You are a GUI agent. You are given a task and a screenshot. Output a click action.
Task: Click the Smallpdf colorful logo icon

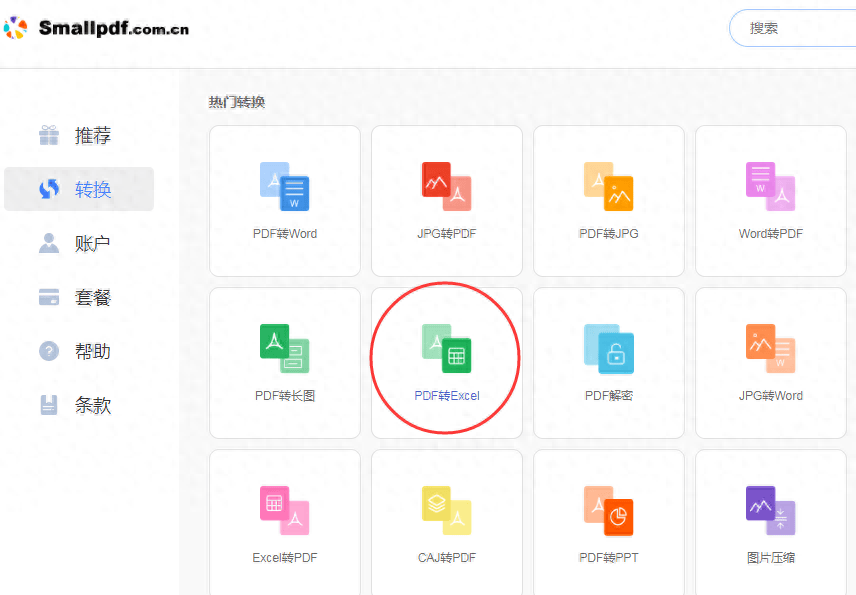point(15,28)
